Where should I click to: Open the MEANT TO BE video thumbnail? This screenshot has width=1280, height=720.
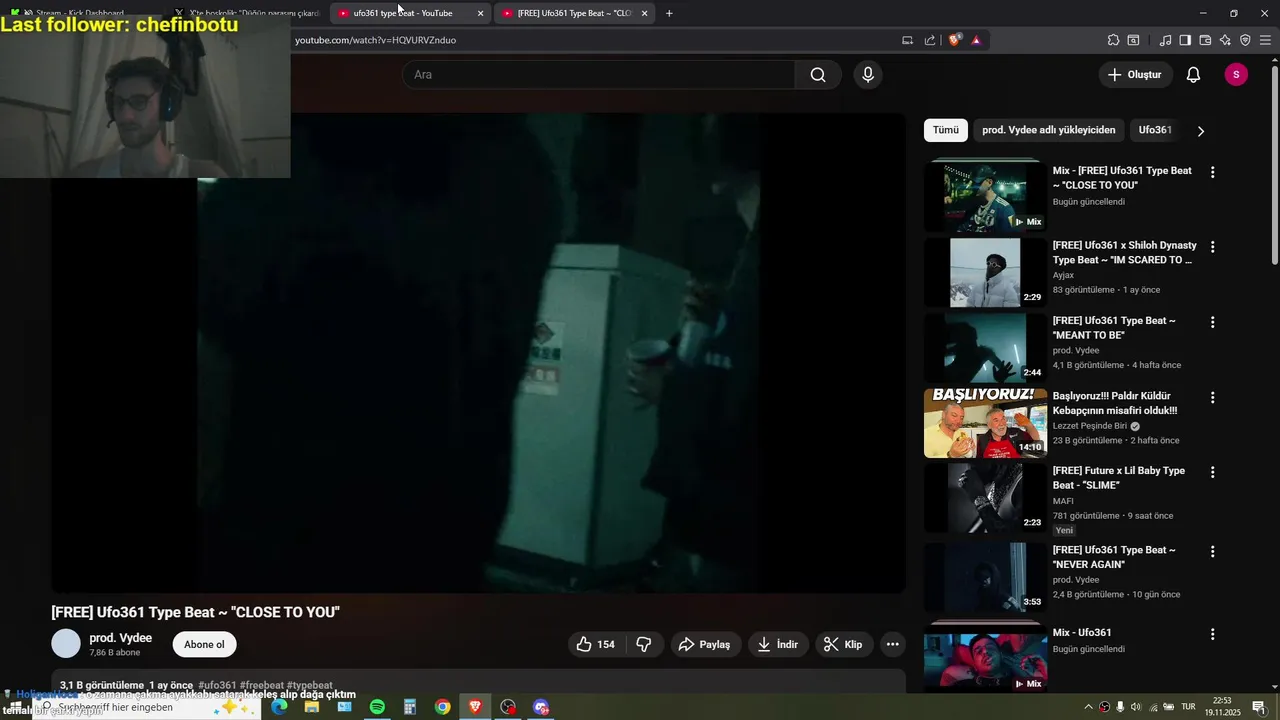(x=985, y=348)
